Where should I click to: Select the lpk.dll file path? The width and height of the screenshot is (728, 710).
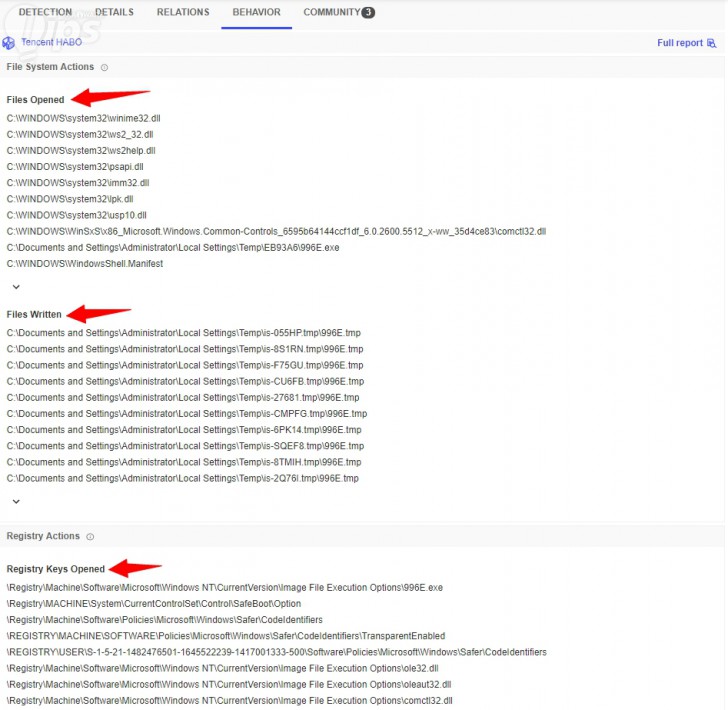70,199
